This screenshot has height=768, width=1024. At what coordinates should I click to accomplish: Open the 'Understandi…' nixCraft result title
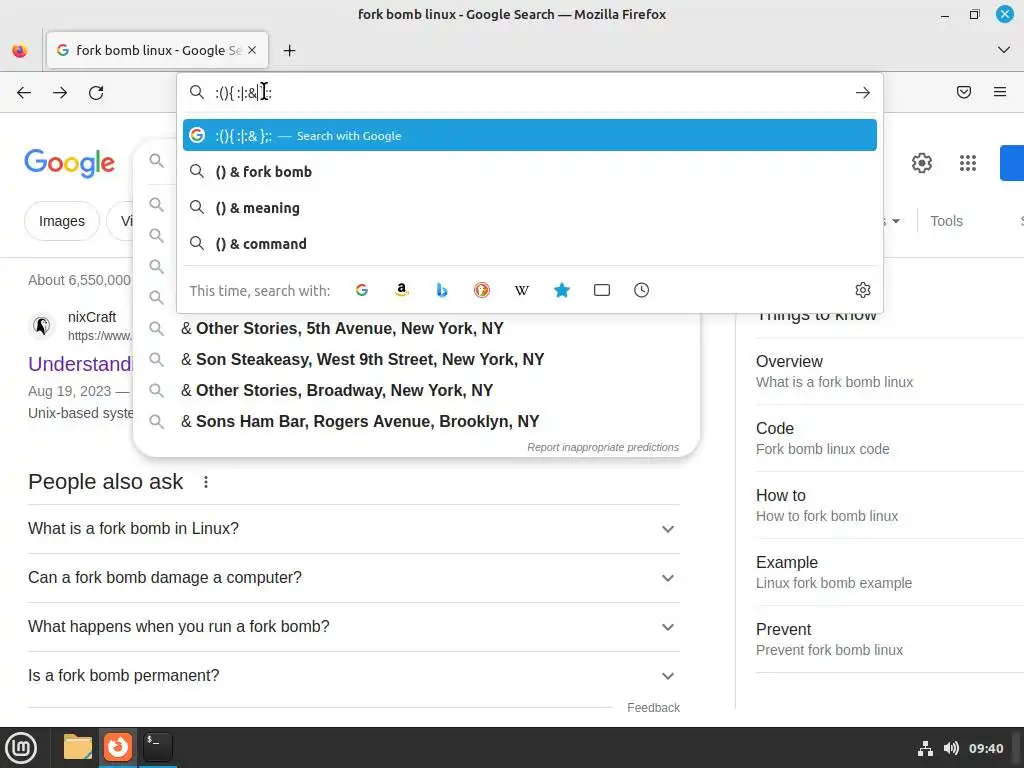point(80,364)
